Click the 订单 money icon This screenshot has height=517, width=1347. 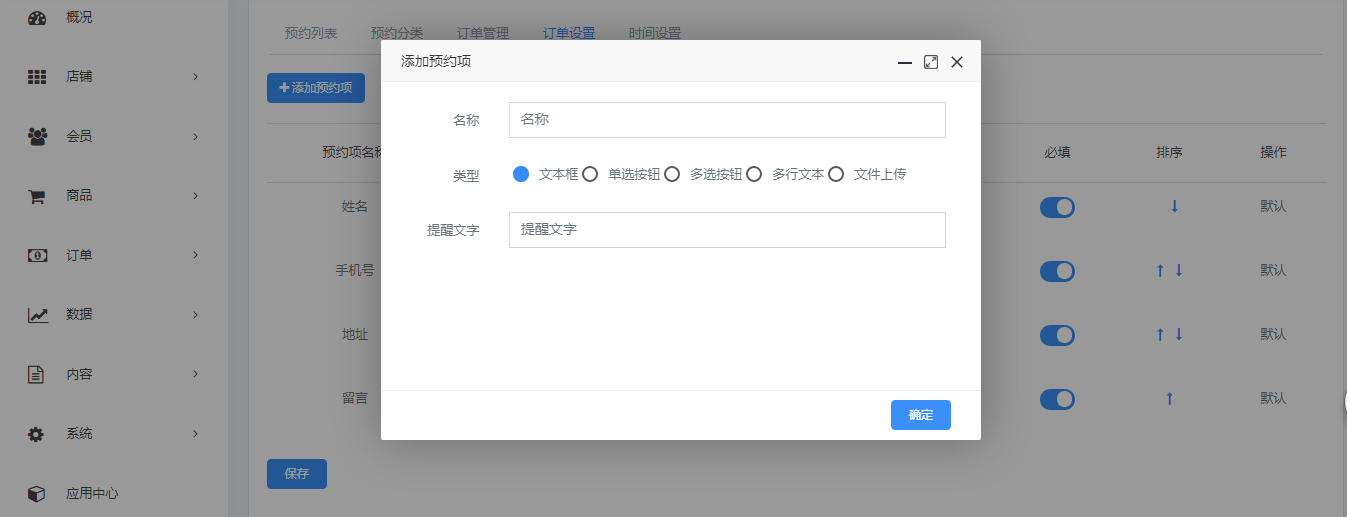click(37, 255)
